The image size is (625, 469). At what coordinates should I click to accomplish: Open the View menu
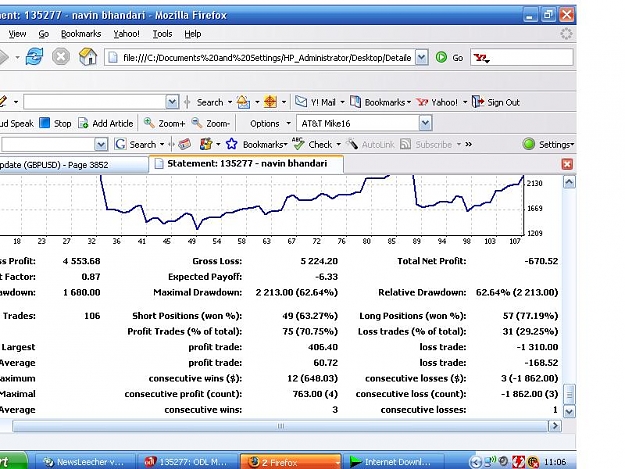(x=18, y=34)
